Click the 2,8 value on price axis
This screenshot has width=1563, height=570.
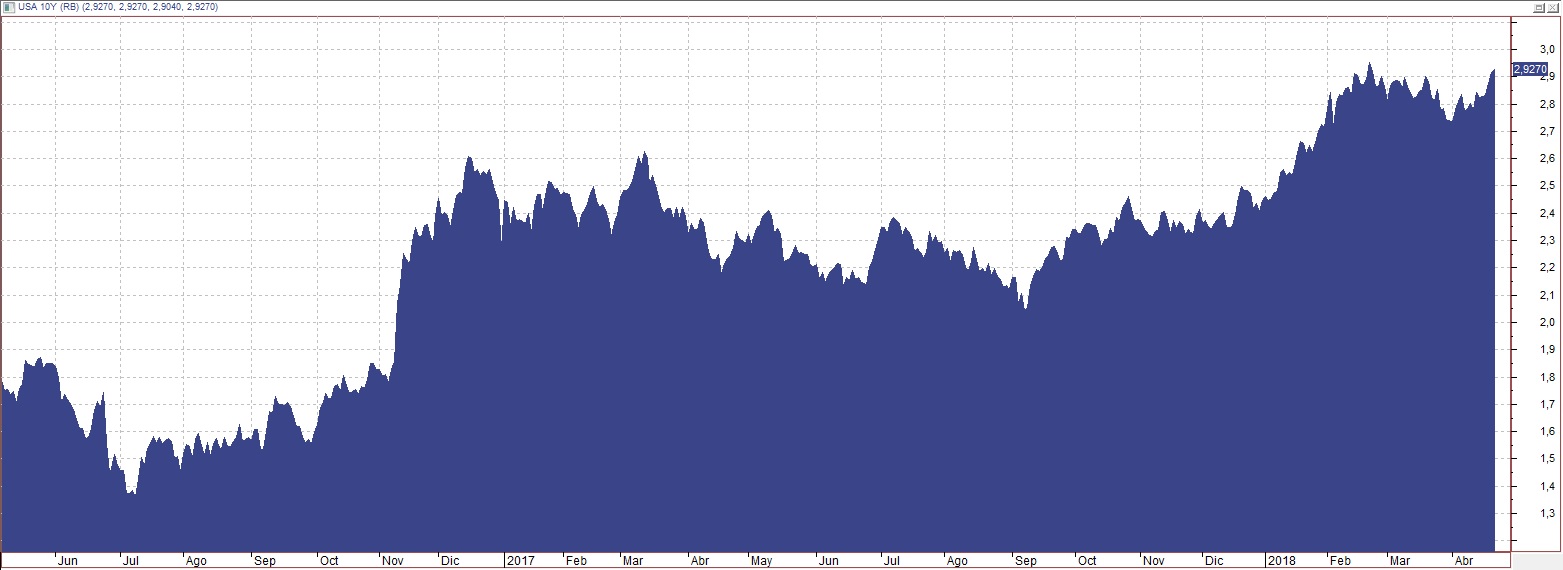(x=1546, y=104)
